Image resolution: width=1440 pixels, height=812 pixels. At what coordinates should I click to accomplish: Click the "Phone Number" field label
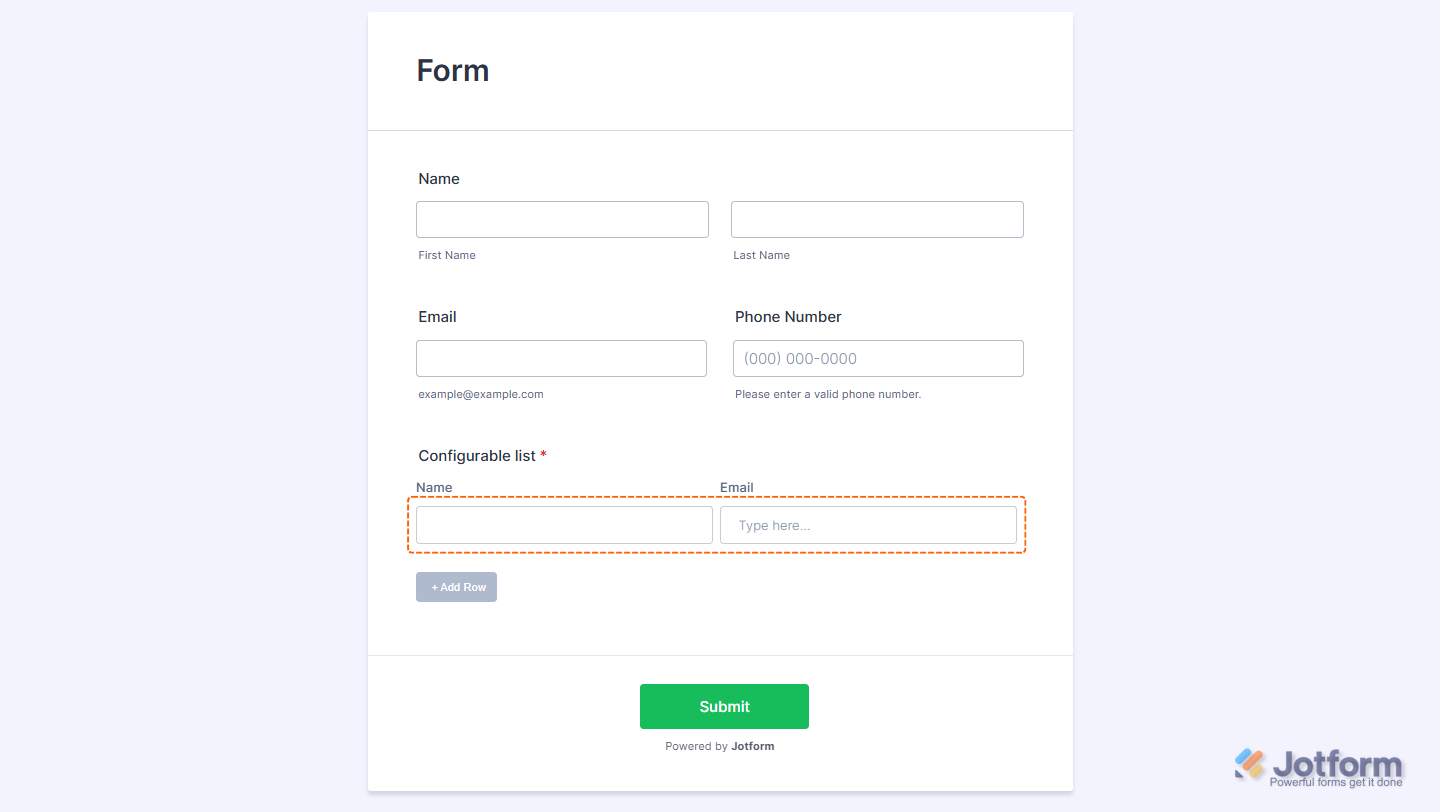(x=788, y=317)
